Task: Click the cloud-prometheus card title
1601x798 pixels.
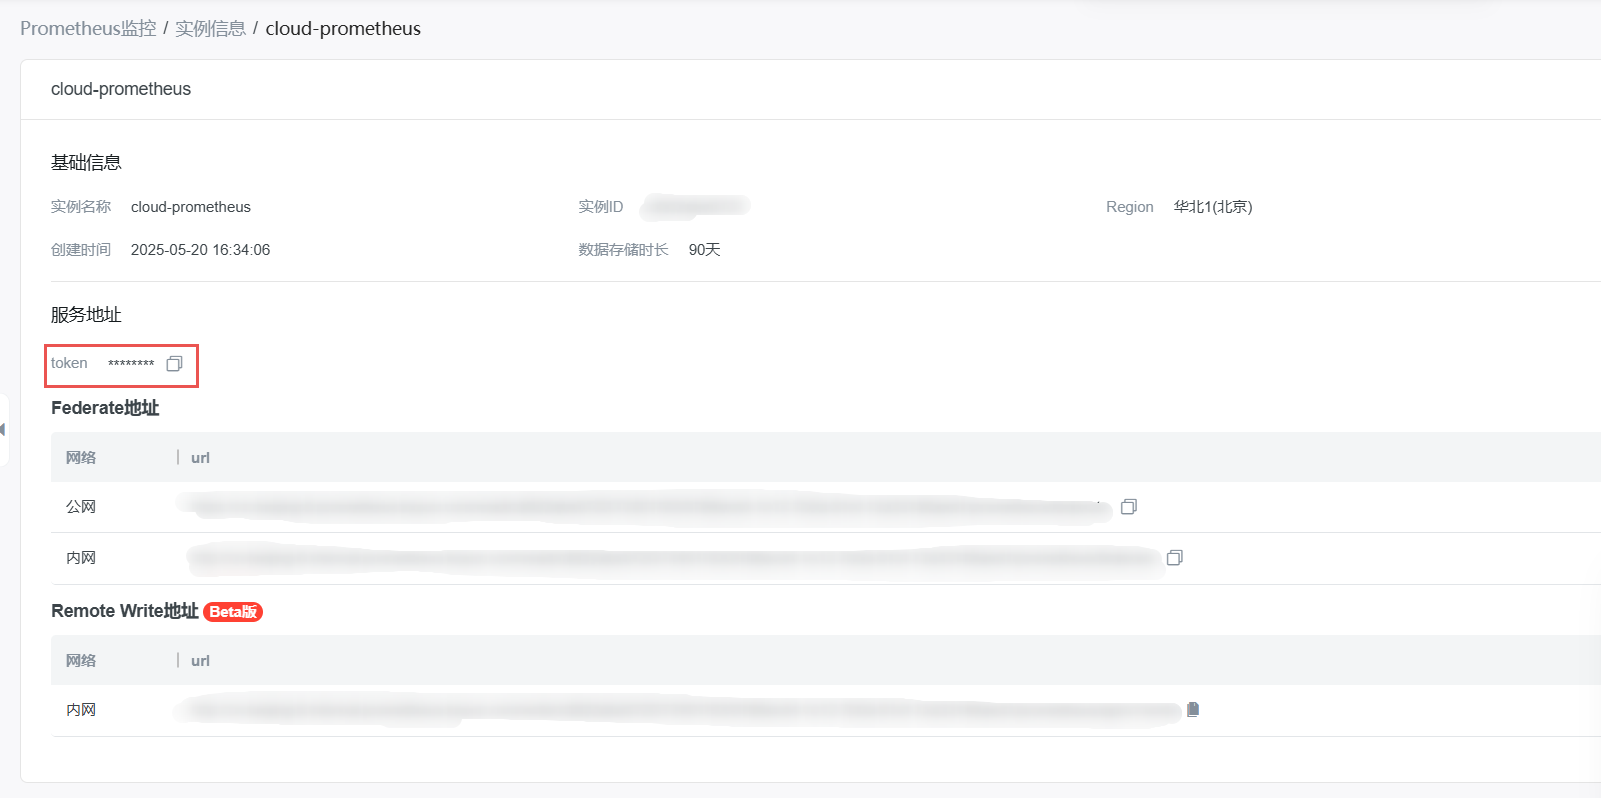Action: click(x=121, y=89)
